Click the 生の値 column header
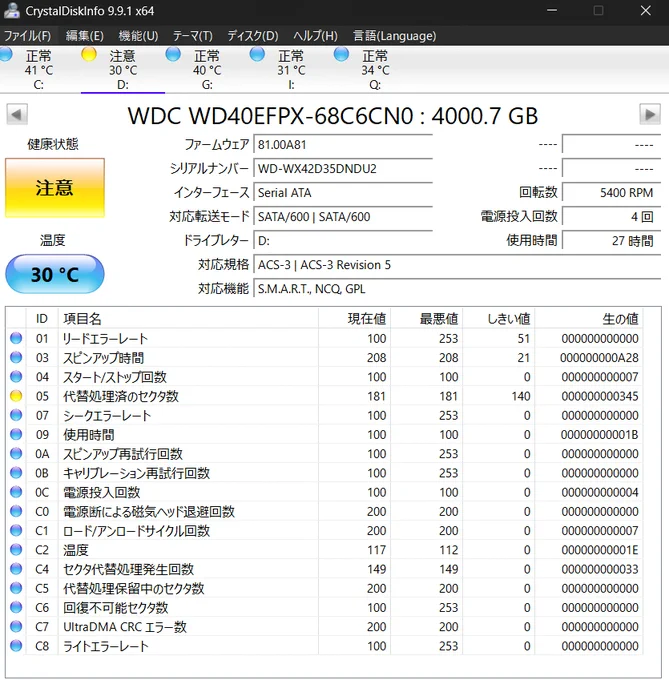This screenshot has width=669, height=680. 589,319
